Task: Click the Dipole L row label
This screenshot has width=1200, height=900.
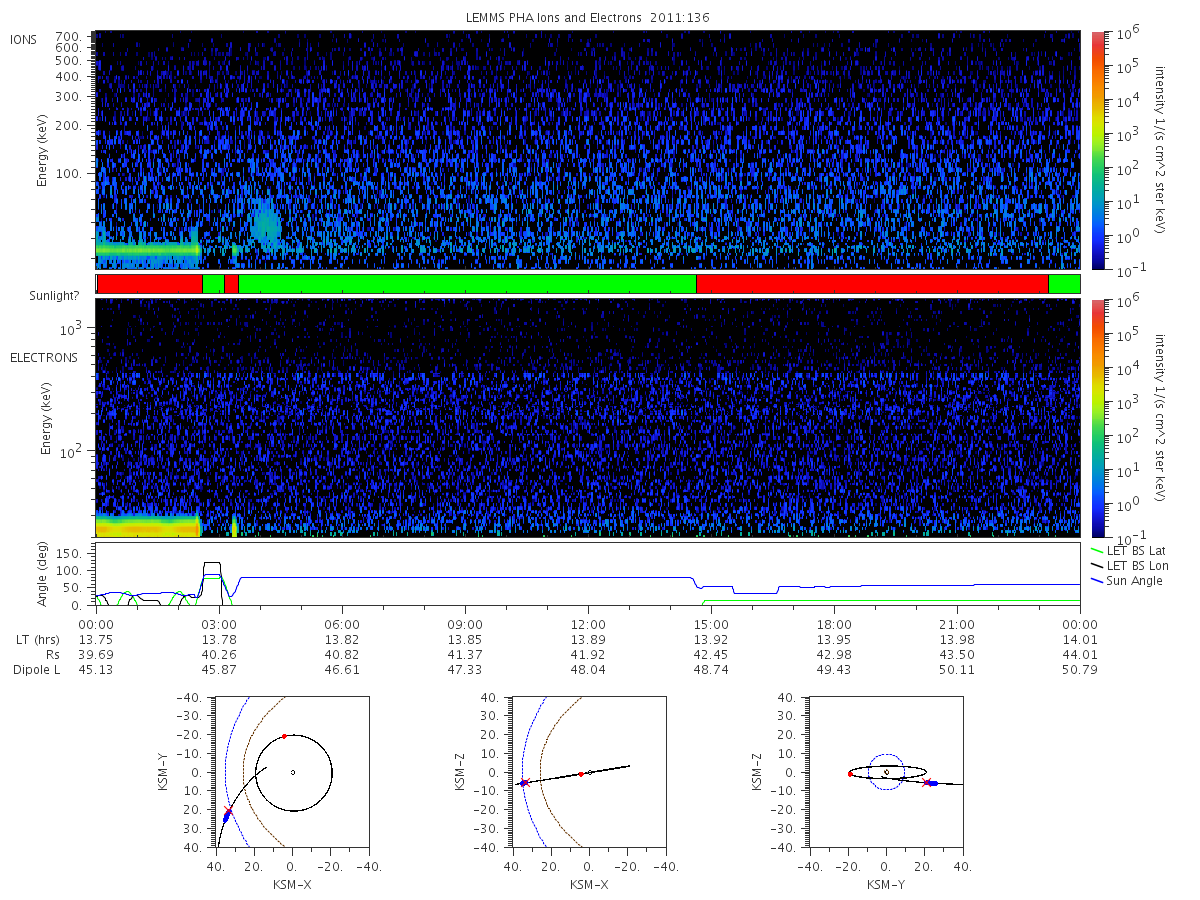Action: [x=37, y=670]
